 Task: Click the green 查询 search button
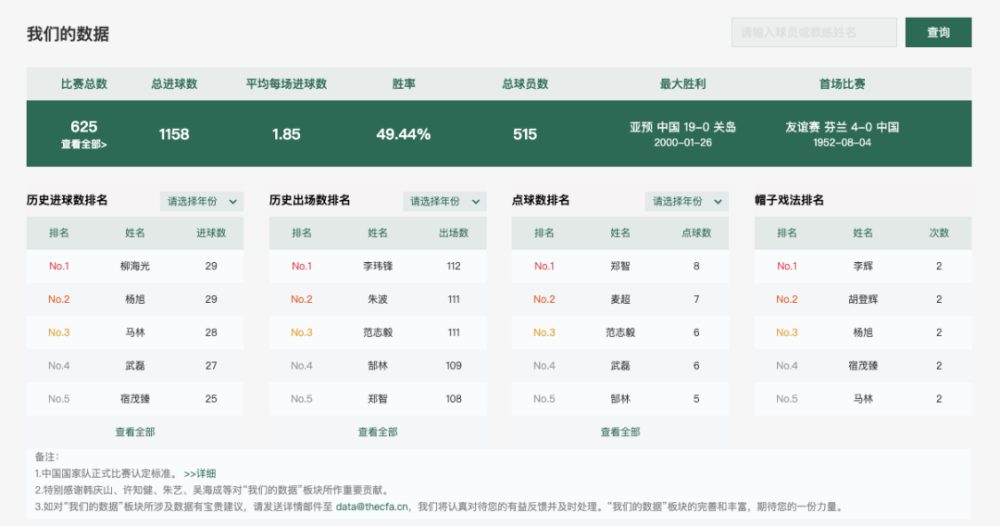938,33
